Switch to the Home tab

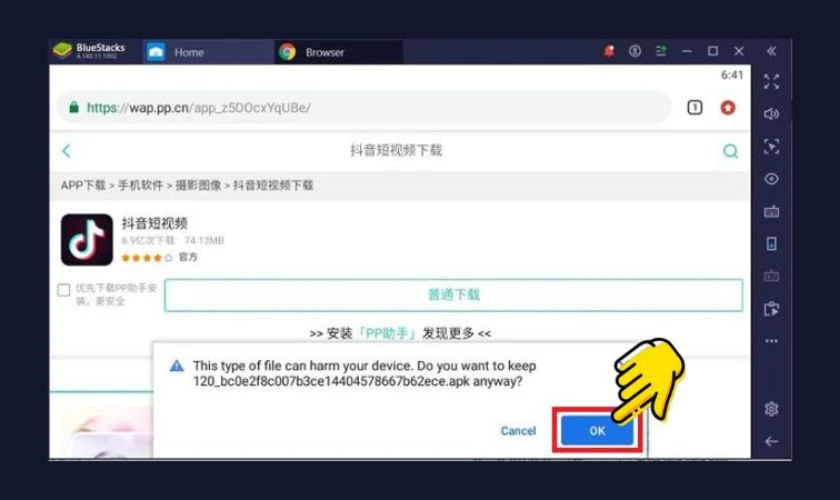[x=208, y=52]
